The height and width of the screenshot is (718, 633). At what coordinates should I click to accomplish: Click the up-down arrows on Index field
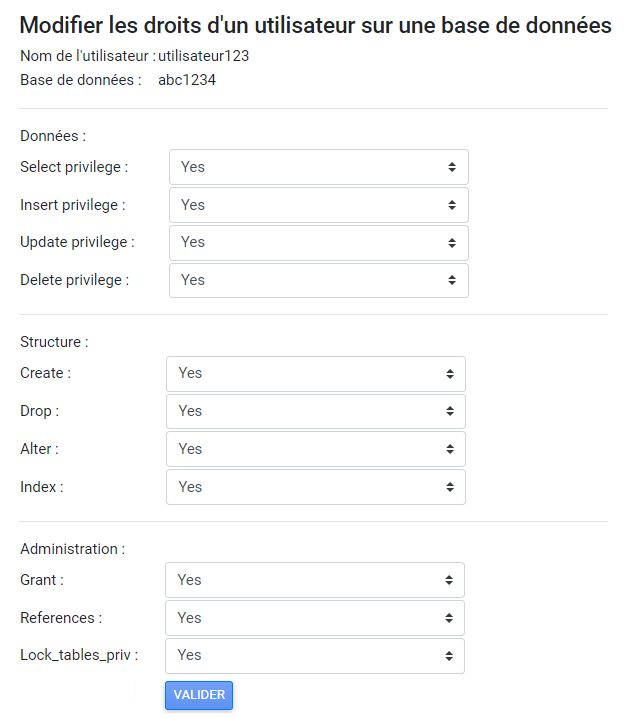(450, 487)
